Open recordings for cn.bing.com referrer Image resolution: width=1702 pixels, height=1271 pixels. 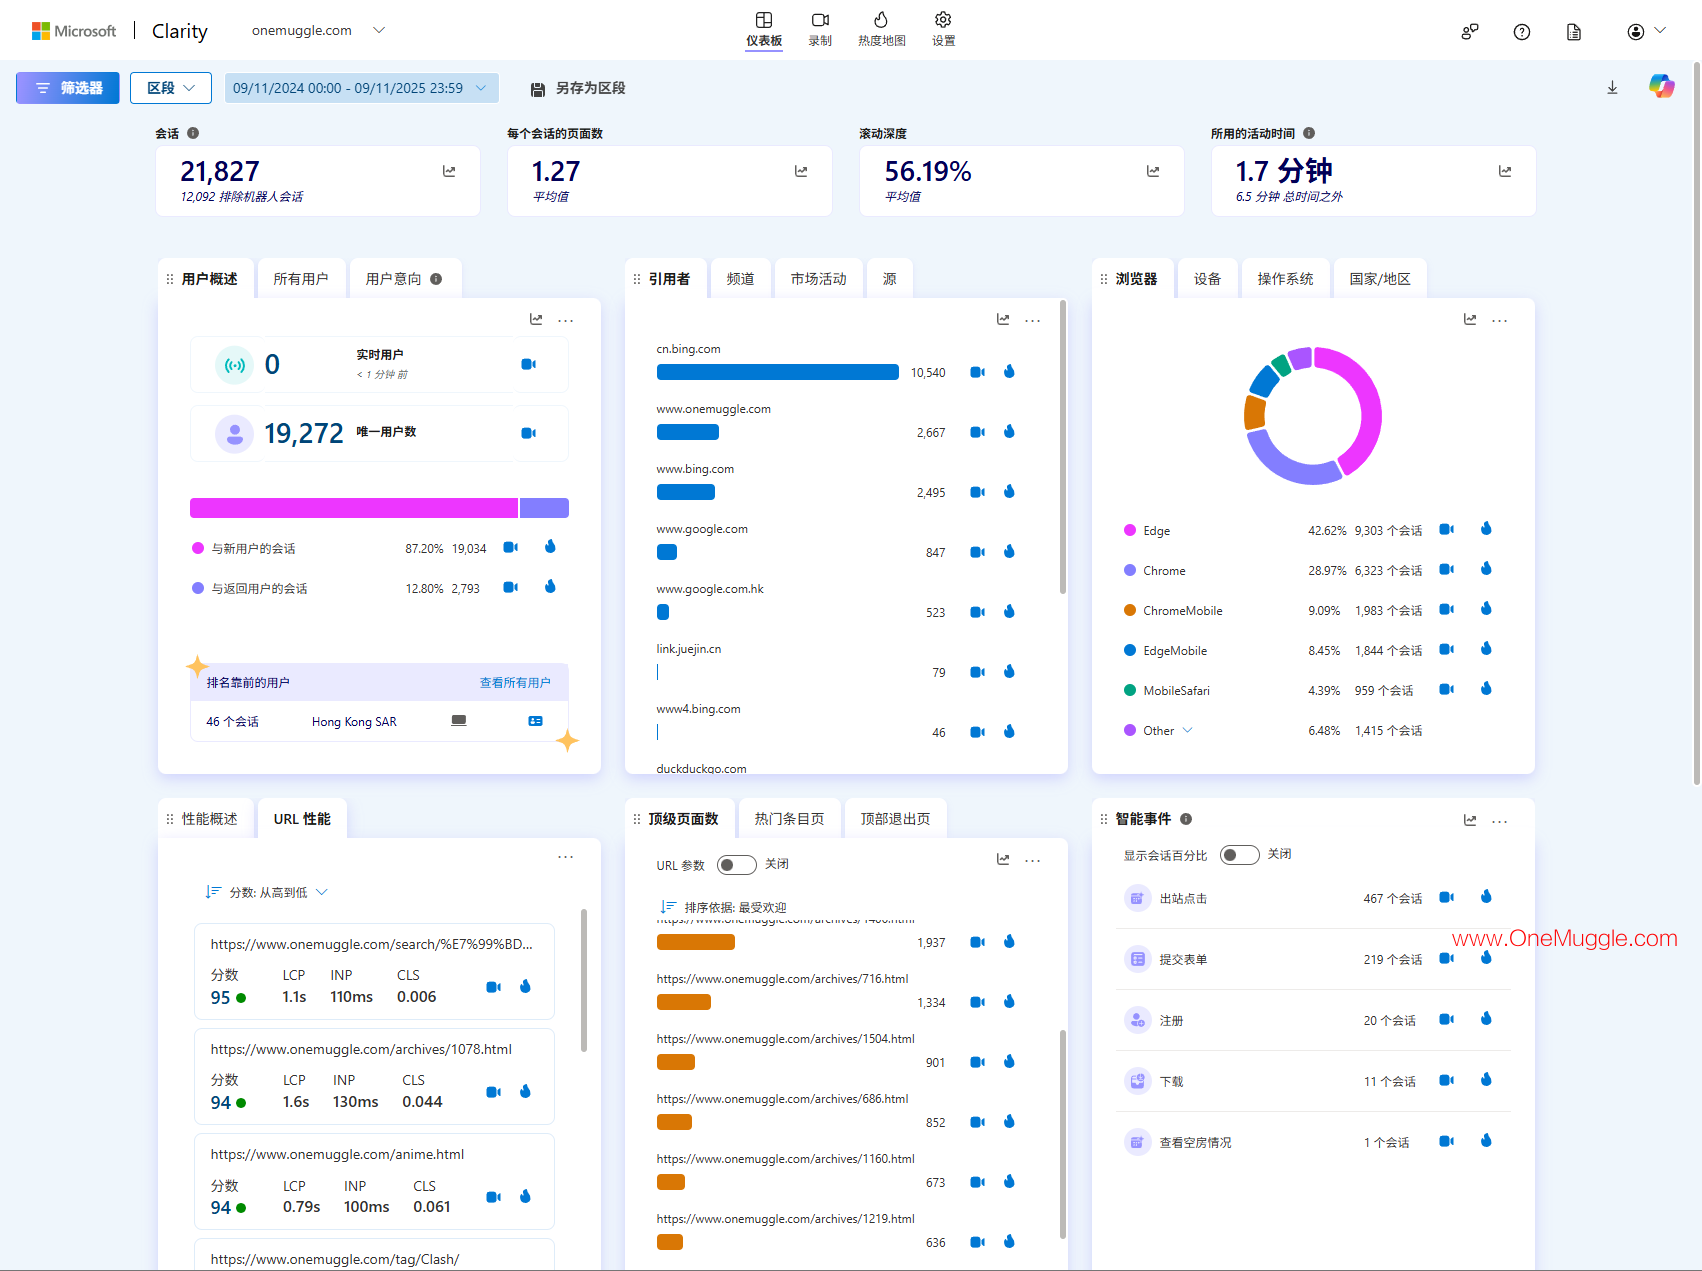click(x=977, y=372)
